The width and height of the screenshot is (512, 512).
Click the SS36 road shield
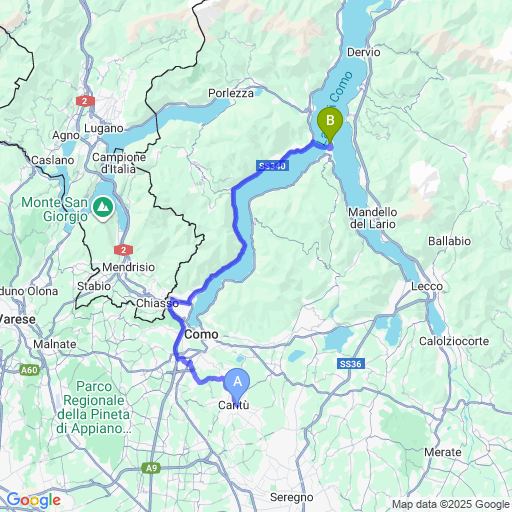pos(351,364)
